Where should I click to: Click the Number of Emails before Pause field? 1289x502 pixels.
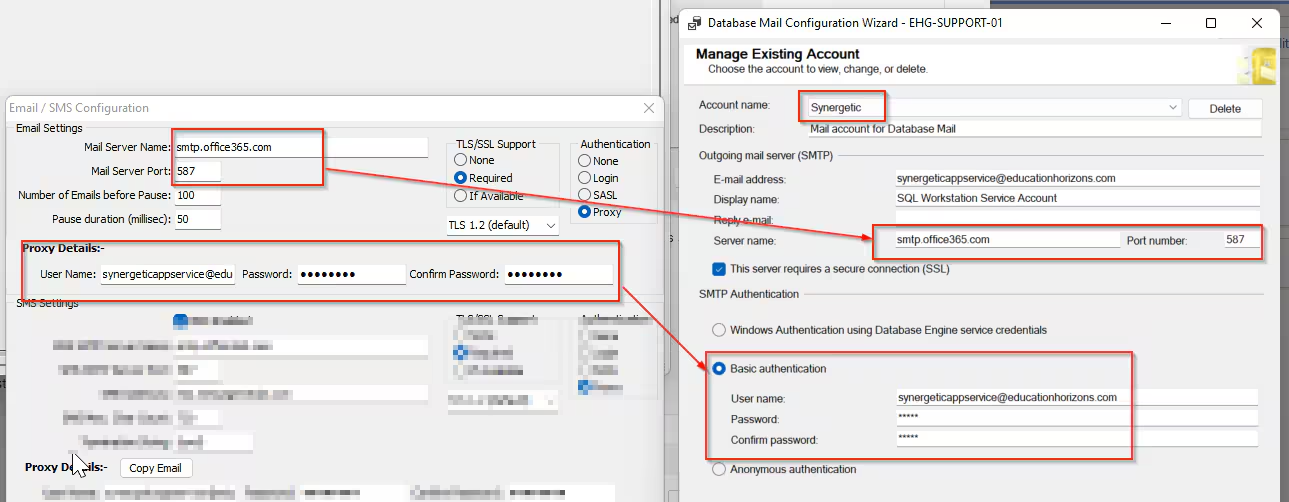197,195
